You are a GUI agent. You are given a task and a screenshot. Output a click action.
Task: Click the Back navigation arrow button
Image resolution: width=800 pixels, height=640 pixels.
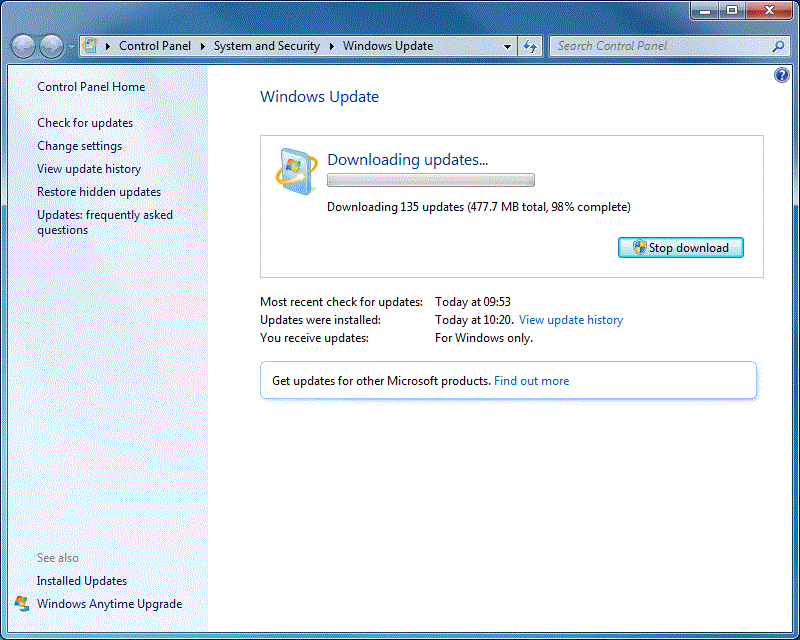23,46
